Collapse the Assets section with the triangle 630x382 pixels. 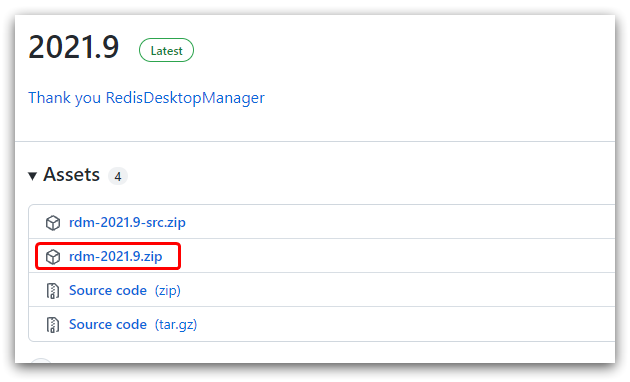pos(33,176)
